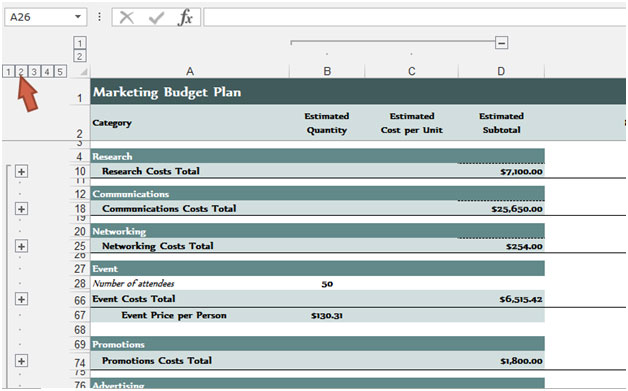Screen dimensions: 628x391
Task: Click Estimated Cost per Unit header
Action: click(411, 123)
